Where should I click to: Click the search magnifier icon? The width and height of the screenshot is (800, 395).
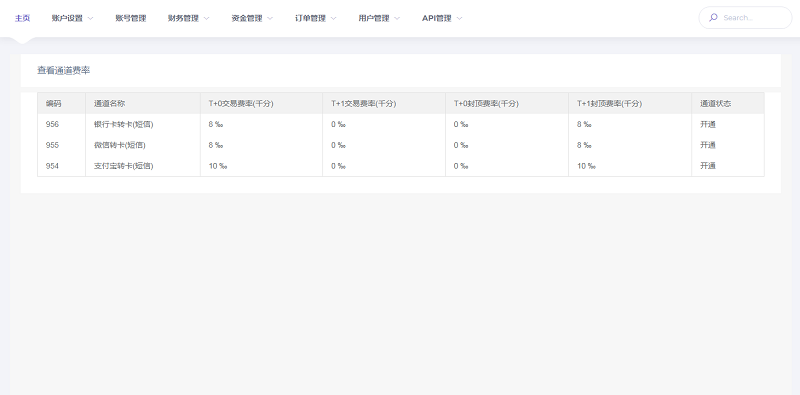point(713,18)
